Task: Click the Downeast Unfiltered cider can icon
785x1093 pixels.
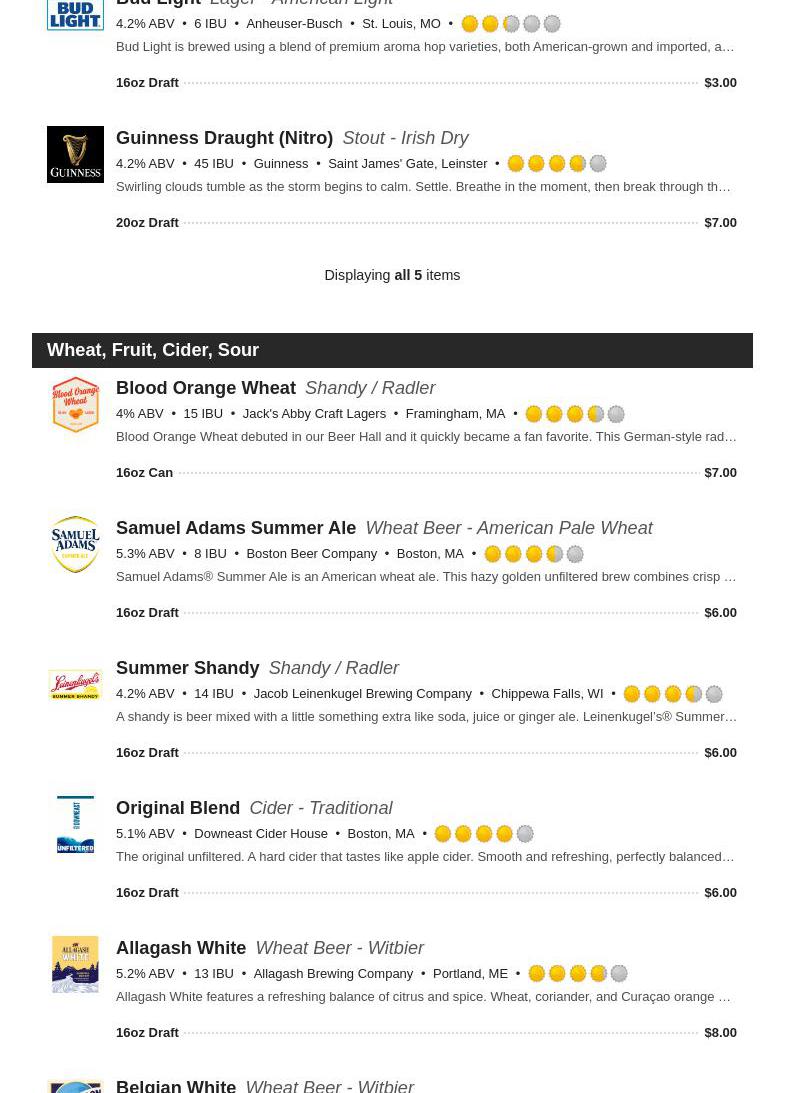Action: click(75, 824)
